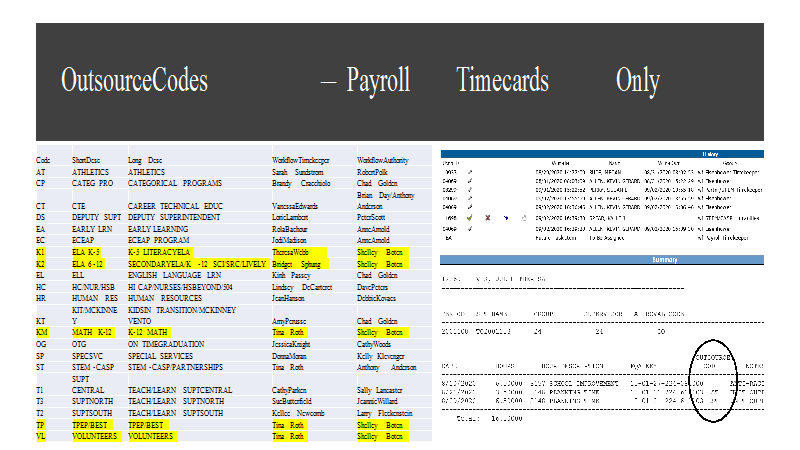The image size is (800, 450).
Task: Select the History section header bar
Action: [602, 154]
